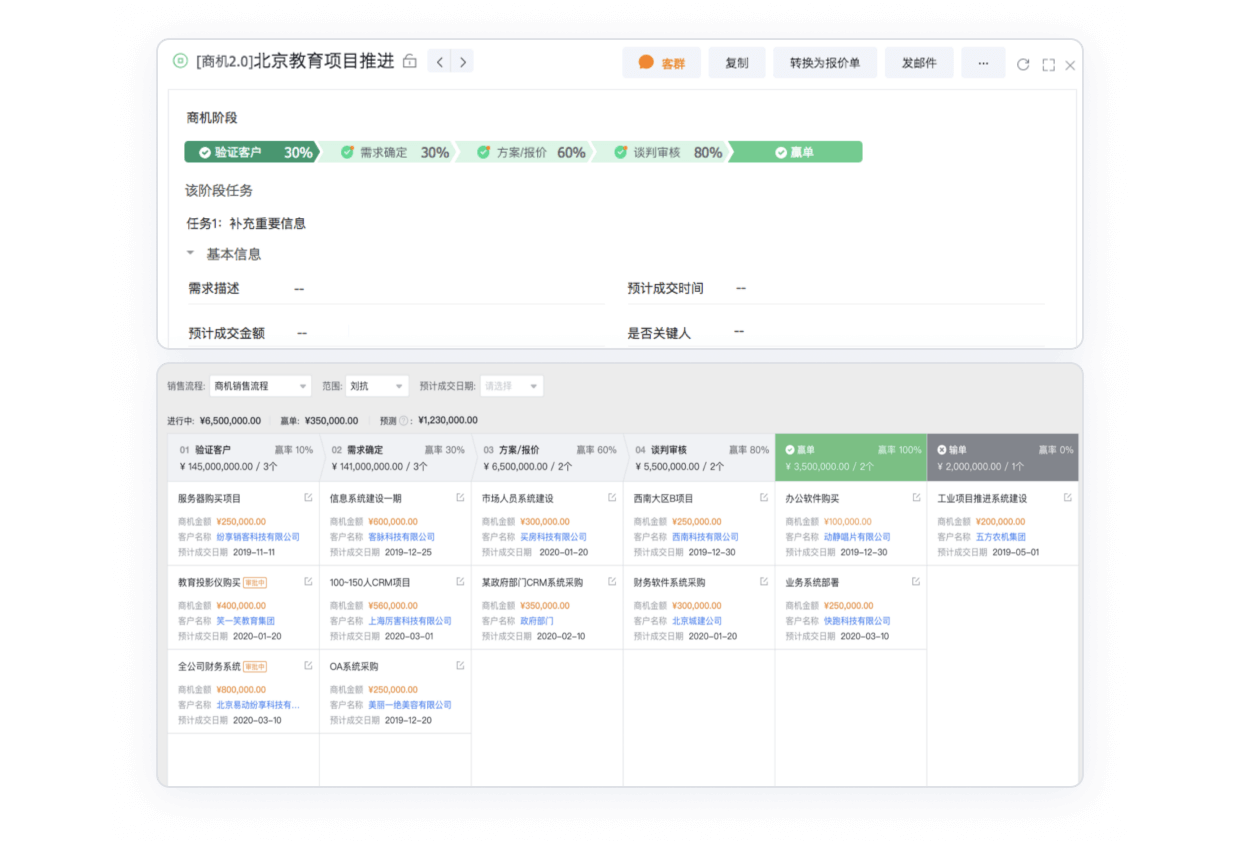Open edit icon on 办公软件购买 card

point(916,497)
